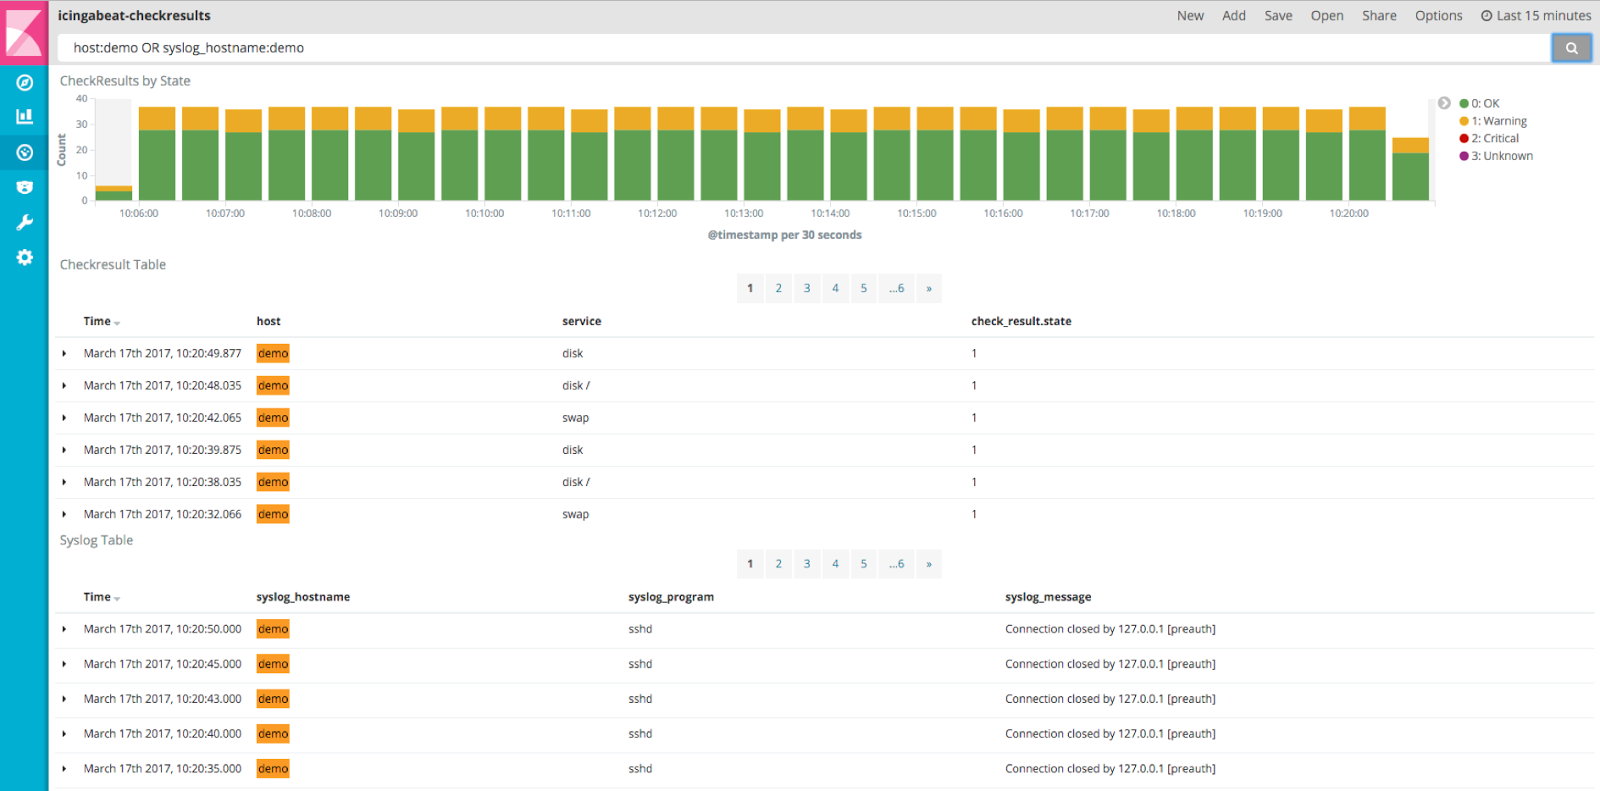Viewport: 1600px width, 791px height.
Task: Expand checkresult row at 10:20:32.066
Action: (65, 514)
